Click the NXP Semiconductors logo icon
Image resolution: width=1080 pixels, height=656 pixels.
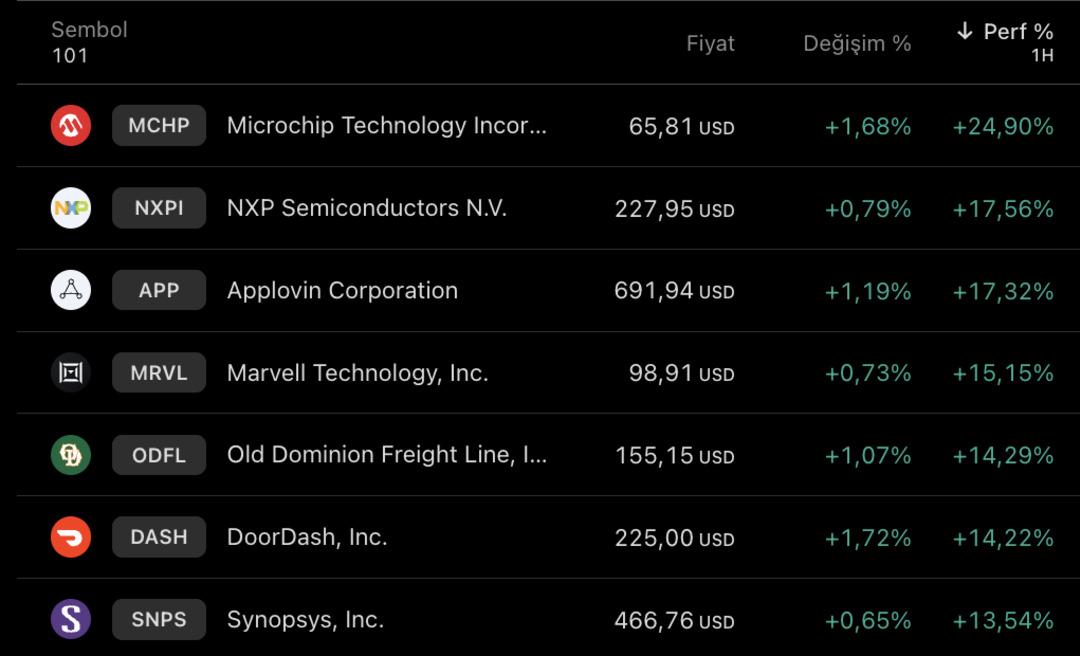coord(71,208)
